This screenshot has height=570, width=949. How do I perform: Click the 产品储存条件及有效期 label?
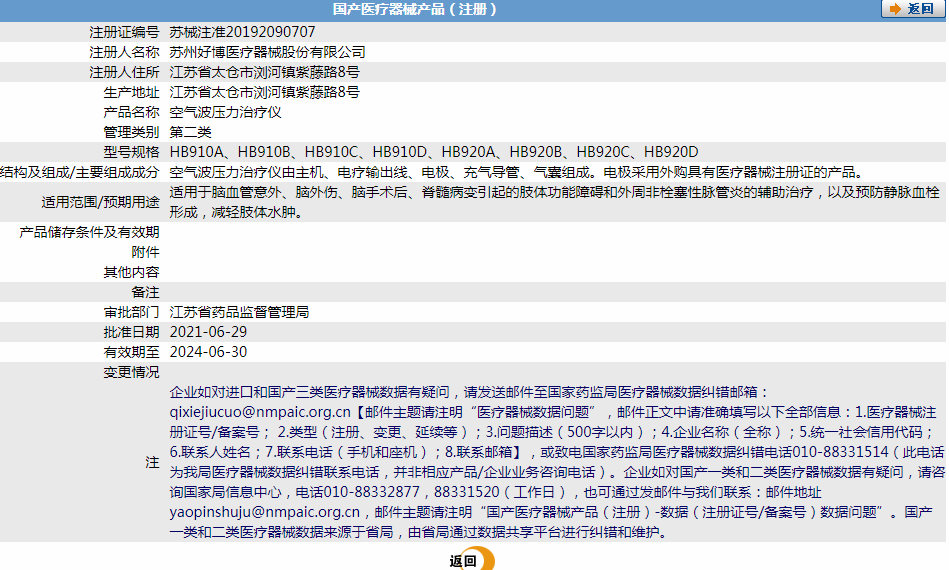[x=89, y=232]
